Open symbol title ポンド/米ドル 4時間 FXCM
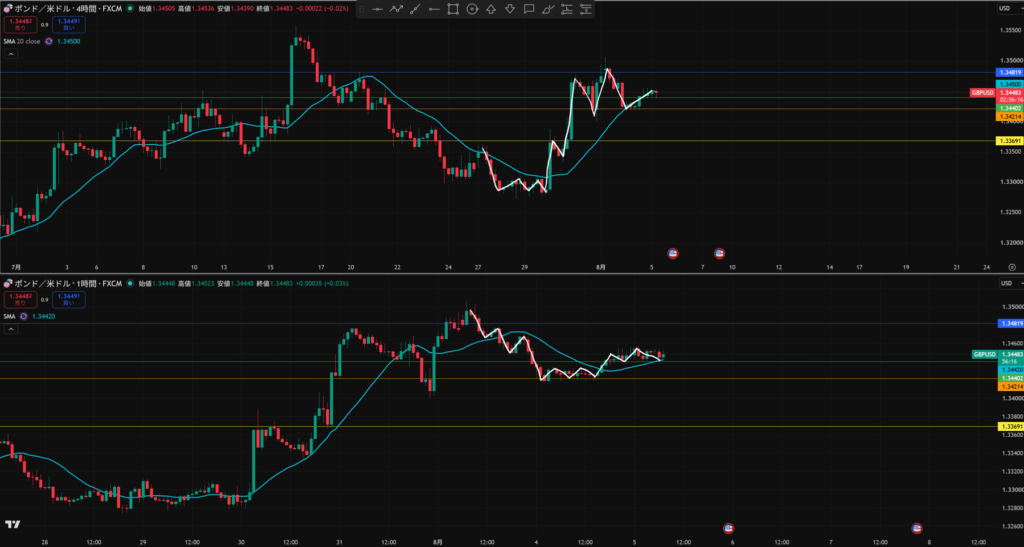 click(69, 9)
